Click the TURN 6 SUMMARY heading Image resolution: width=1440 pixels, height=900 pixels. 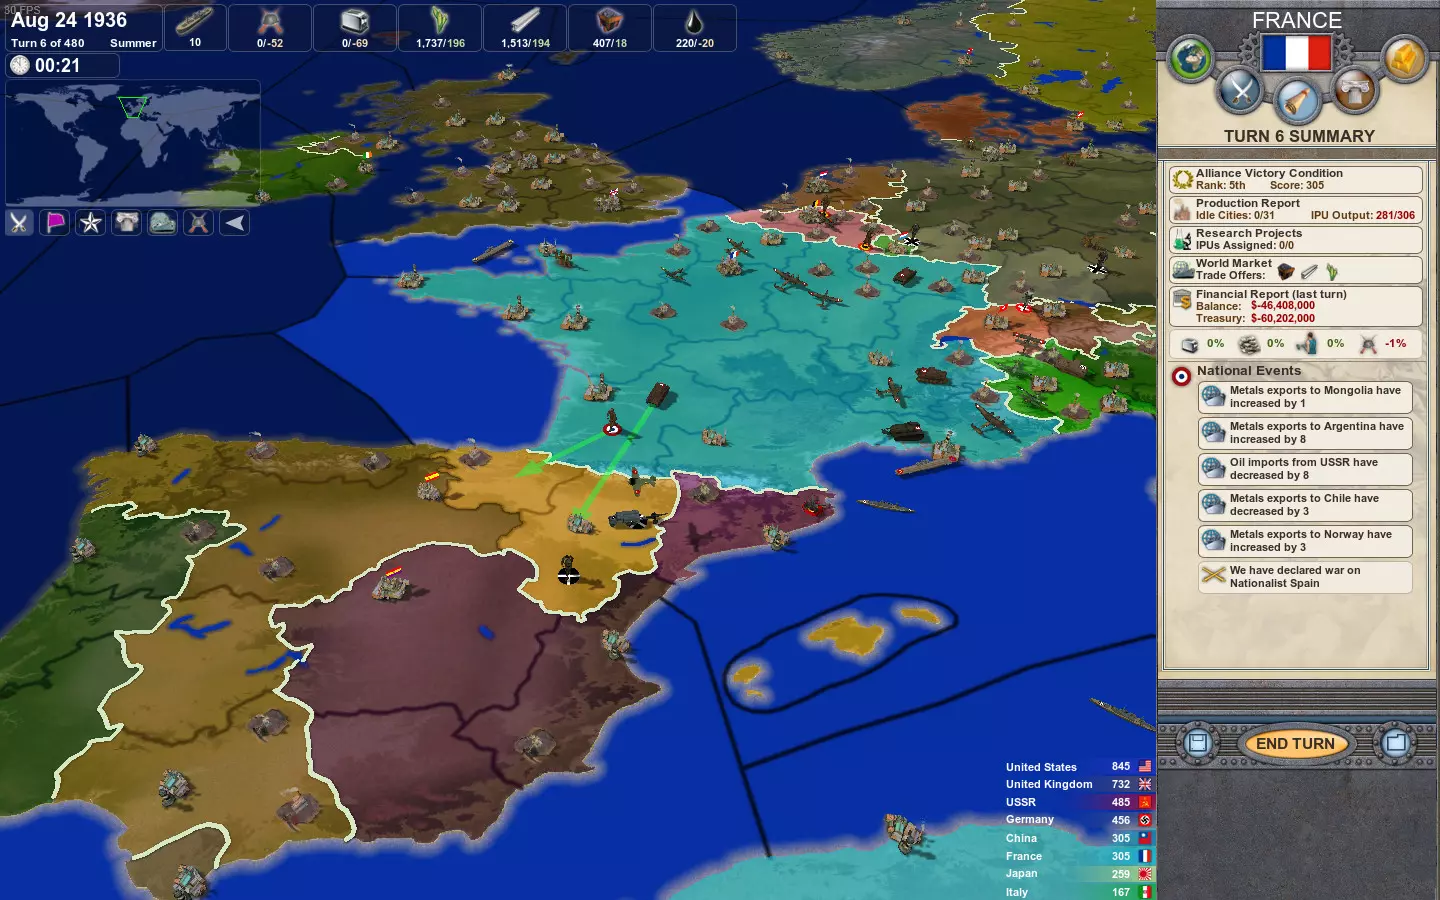click(1299, 136)
